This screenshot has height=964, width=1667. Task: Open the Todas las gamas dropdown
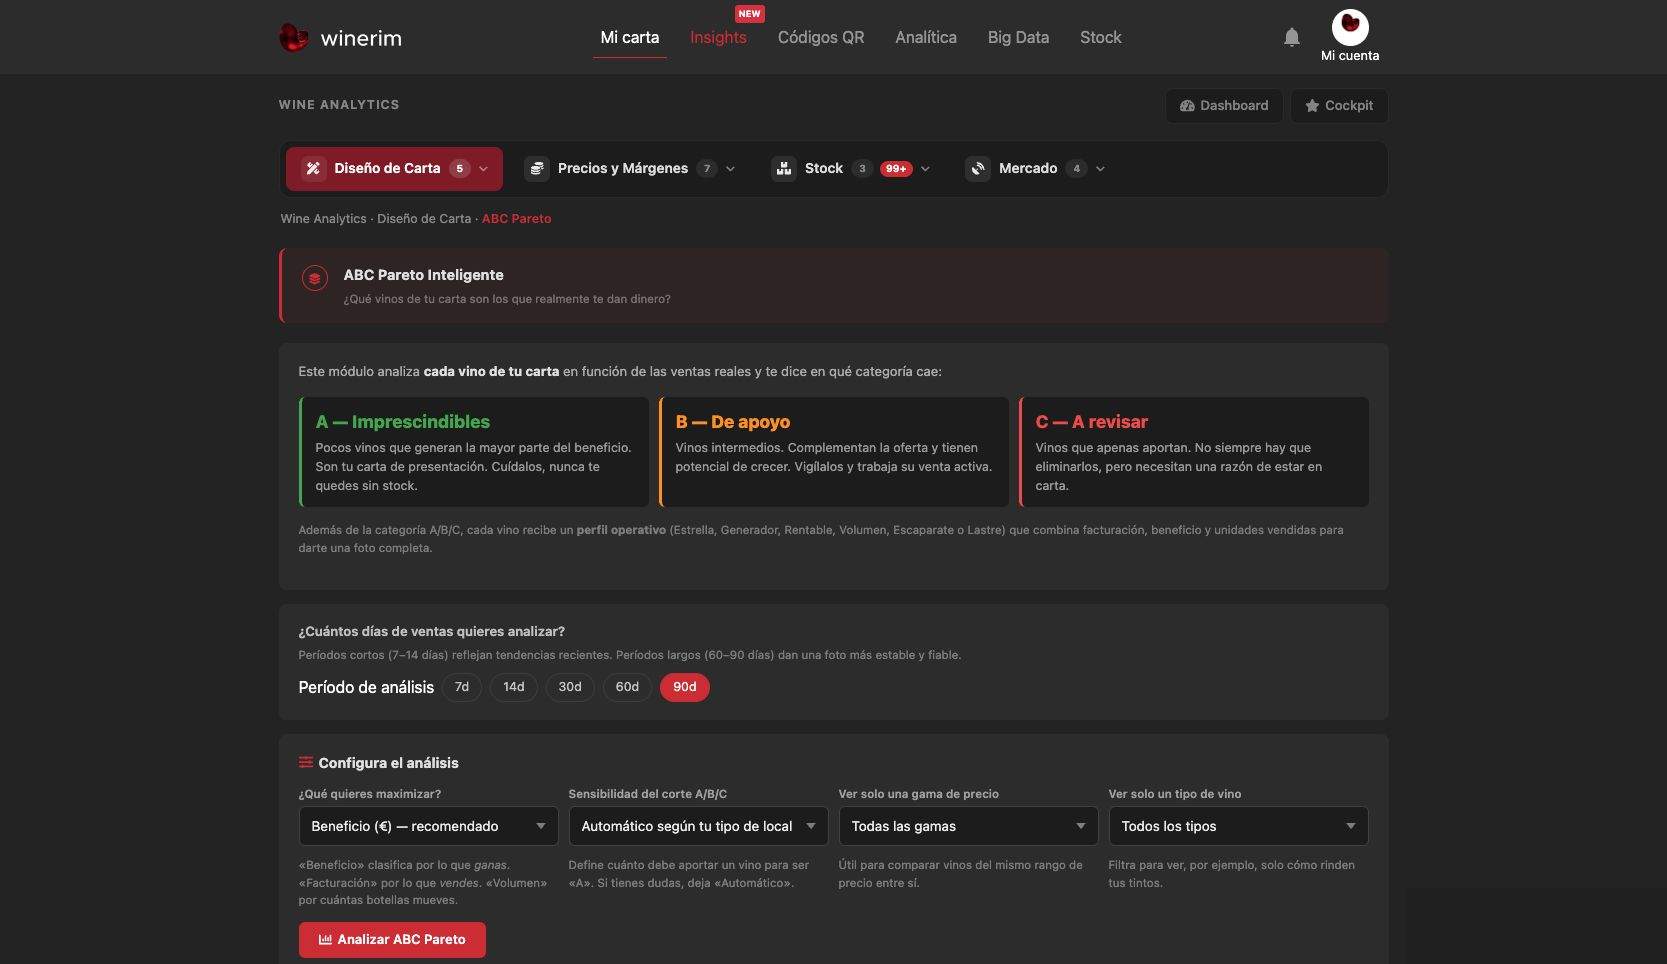(x=968, y=826)
